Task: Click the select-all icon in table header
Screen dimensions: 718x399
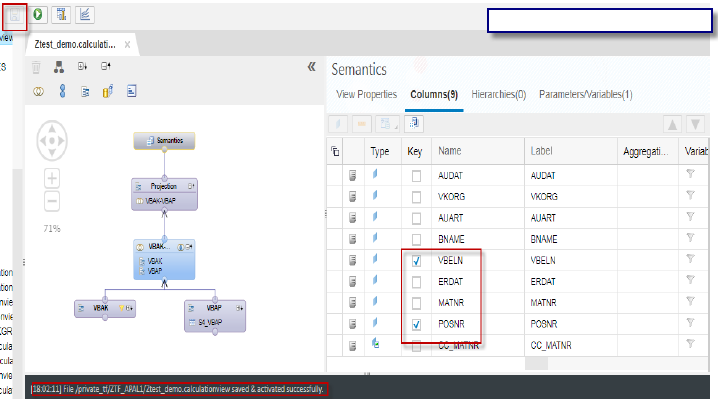Action: click(335, 151)
